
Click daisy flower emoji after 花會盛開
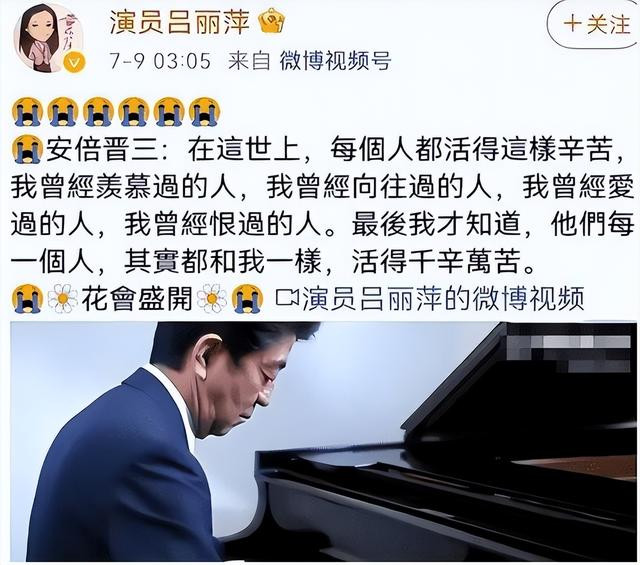point(212,298)
